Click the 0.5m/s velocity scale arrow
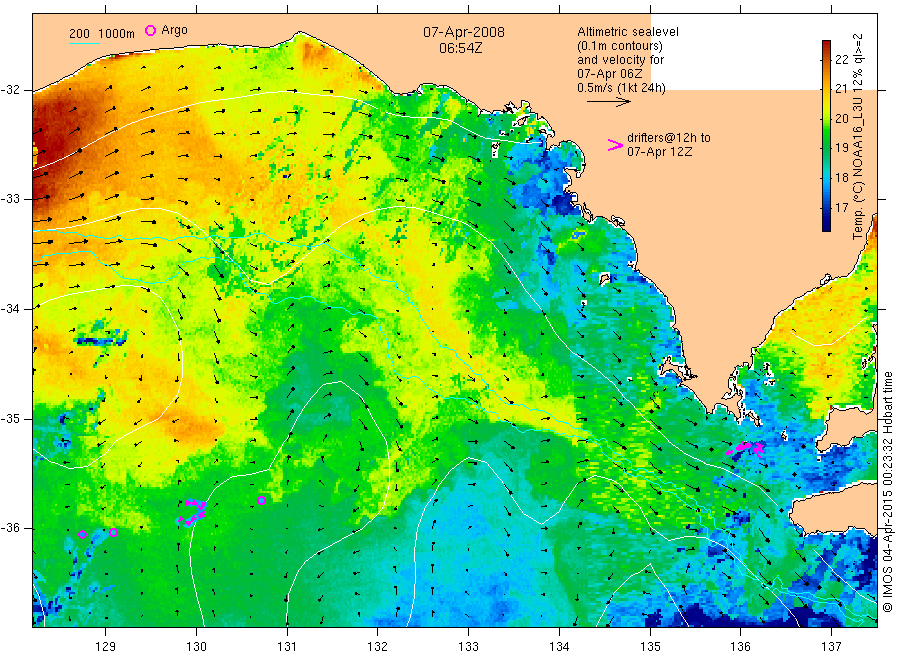The image size is (900, 660). click(608, 102)
